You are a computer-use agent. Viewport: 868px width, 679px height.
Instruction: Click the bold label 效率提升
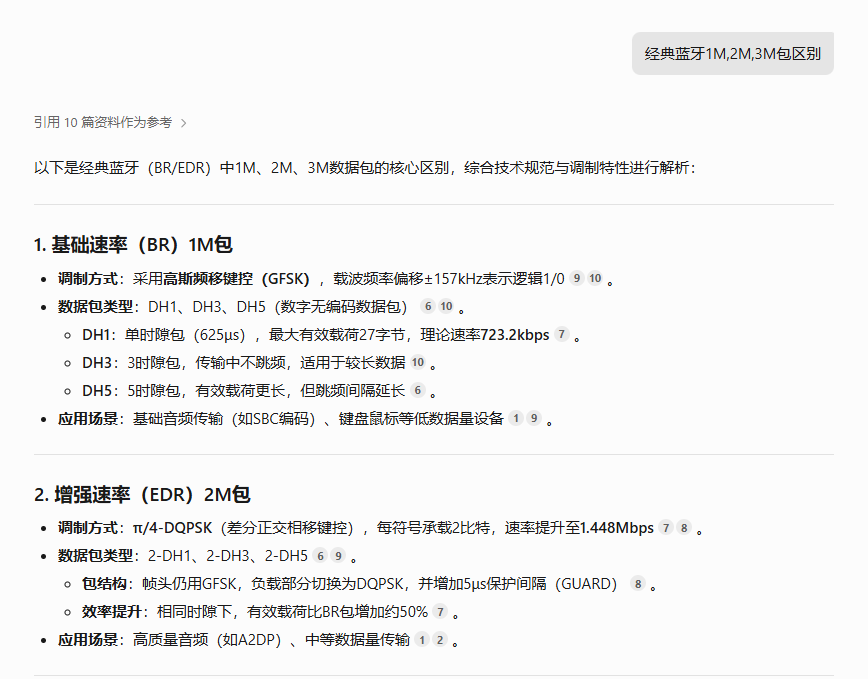coord(112,611)
